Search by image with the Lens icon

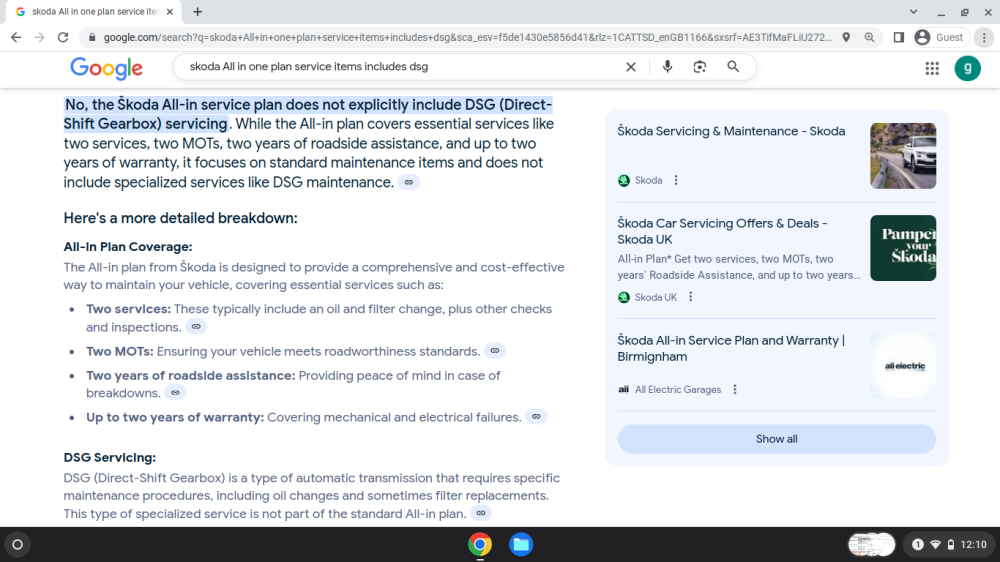700,66
